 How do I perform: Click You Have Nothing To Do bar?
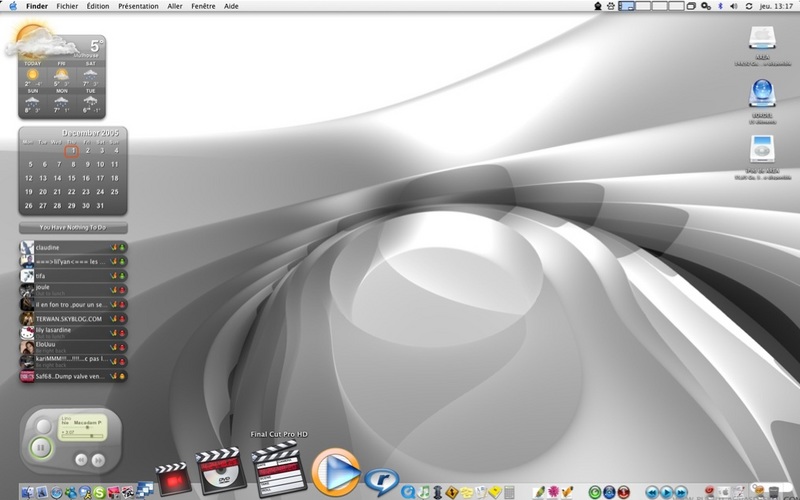tap(73, 228)
